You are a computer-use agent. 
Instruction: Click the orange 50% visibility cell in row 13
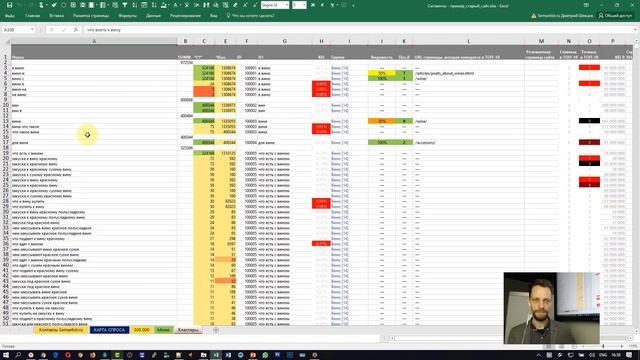click(x=382, y=121)
